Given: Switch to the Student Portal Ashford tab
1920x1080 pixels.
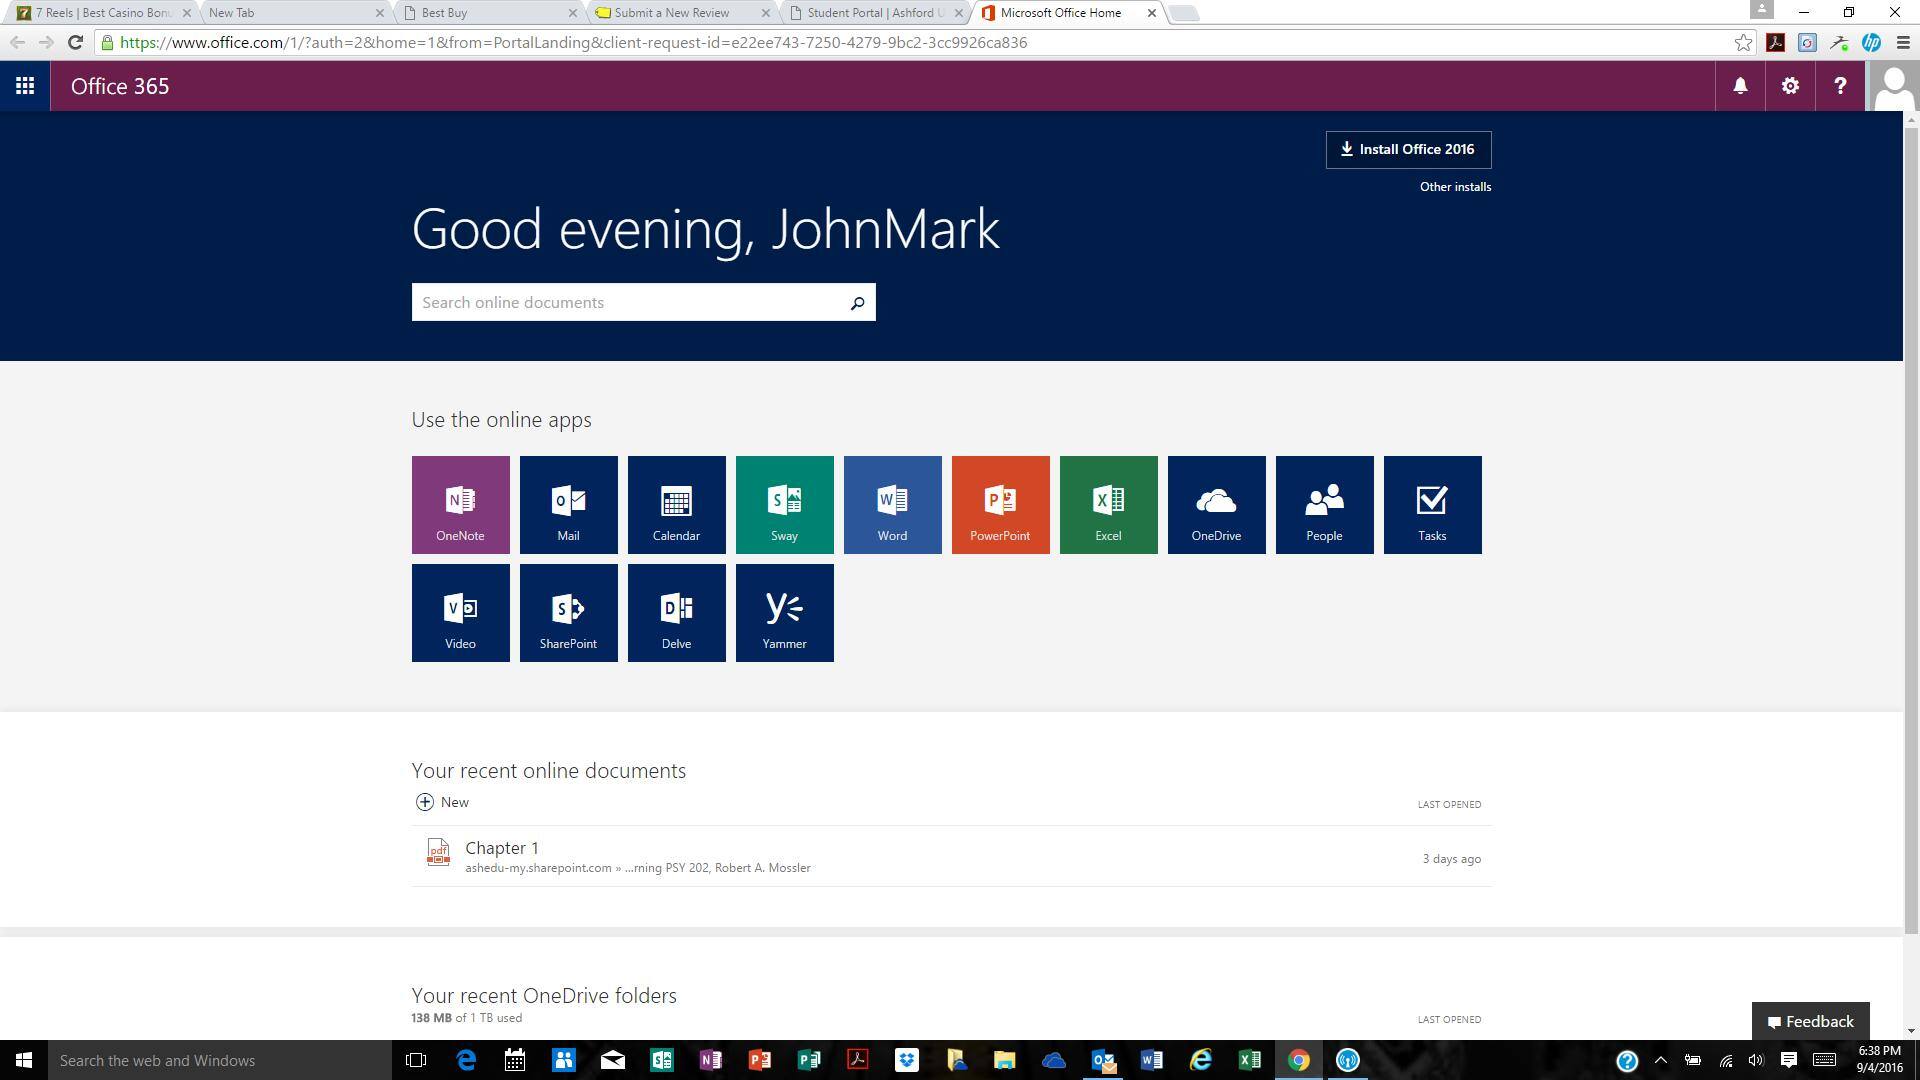Looking at the screenshot, I should [x=870, y=13].
